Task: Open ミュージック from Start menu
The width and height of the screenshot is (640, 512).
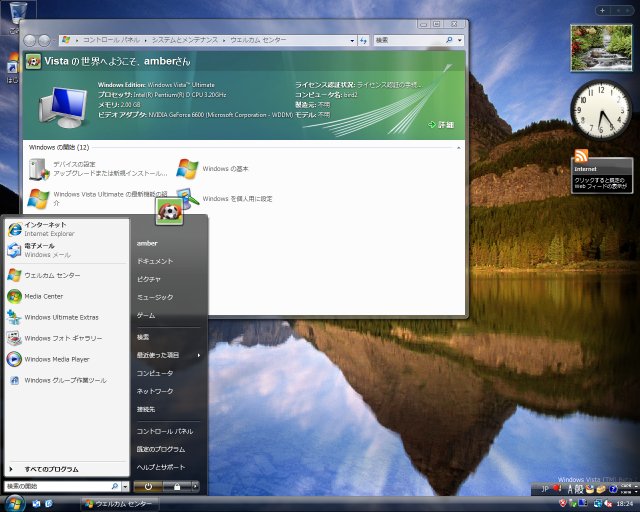Action: [155, 297]
